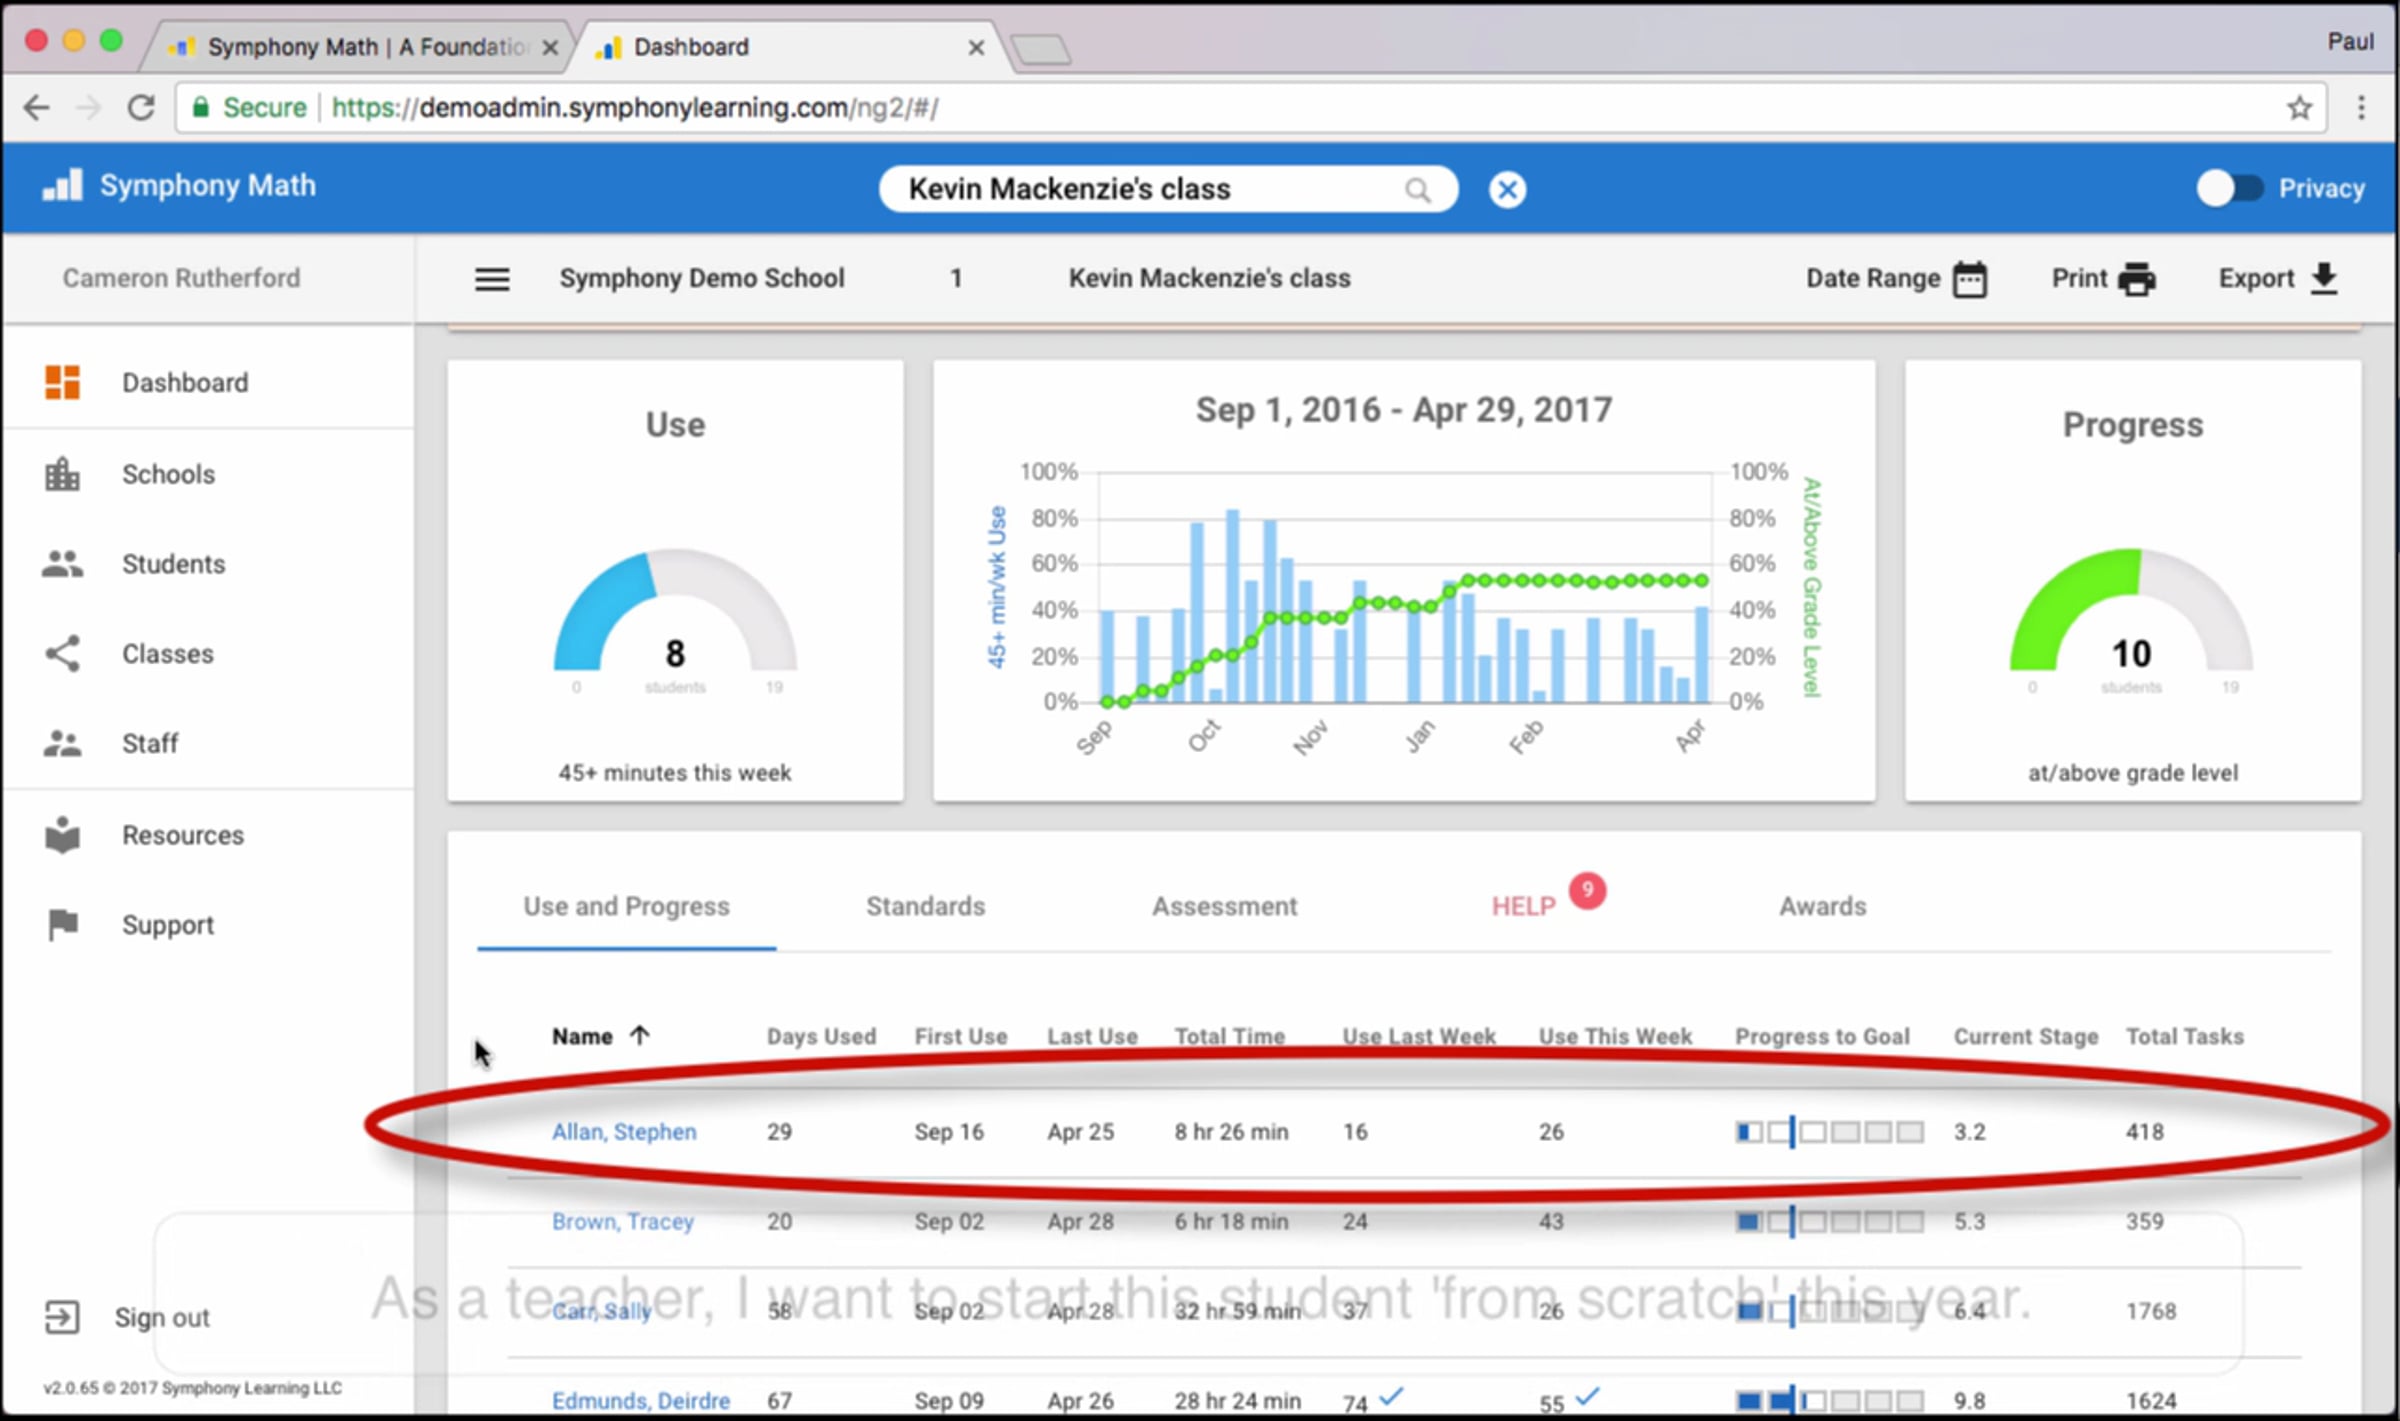Screen dimensions: 2400x1421
Task: Open the HELP tab
Action: pyautogui.click(x=1523, y=906)
